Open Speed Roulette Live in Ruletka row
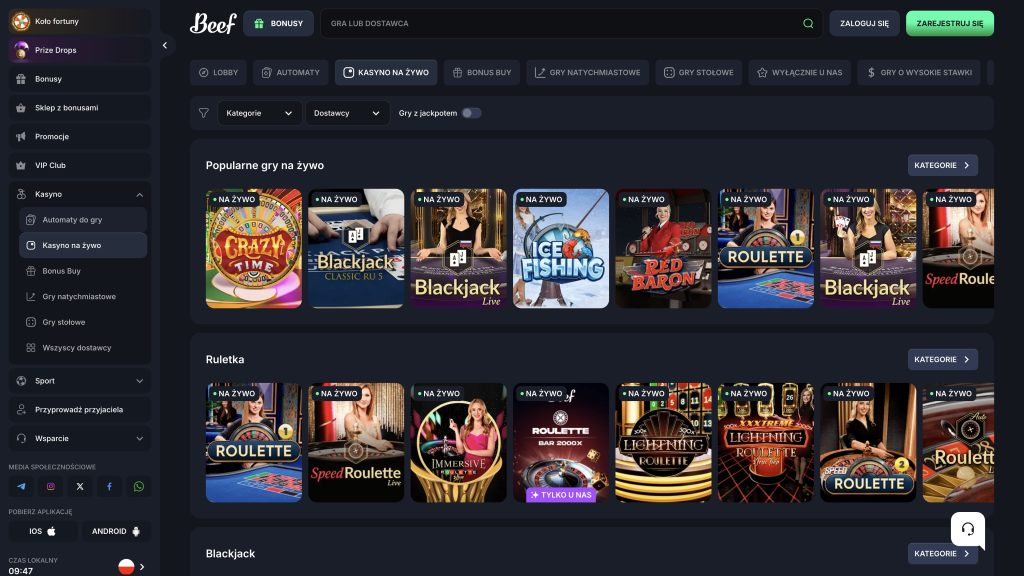The image size is (1024, 576). 356,443
